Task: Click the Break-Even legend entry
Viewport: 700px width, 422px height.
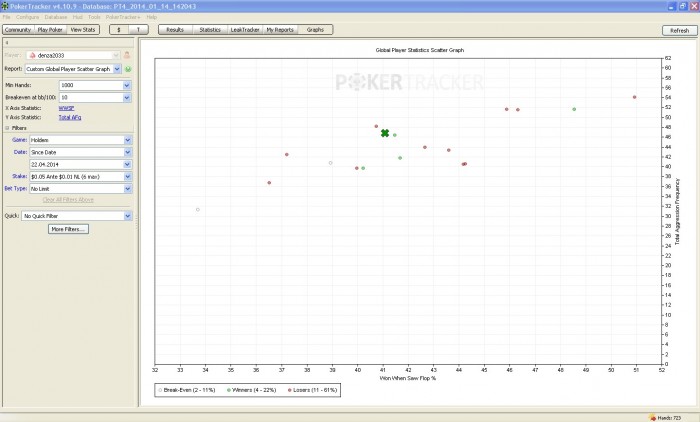Action: (x=187, y=390)
